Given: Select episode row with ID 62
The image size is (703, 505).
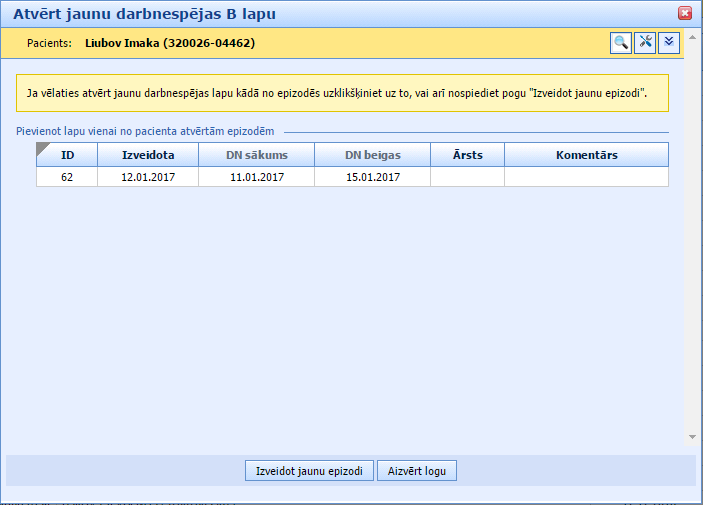Looking at the screenshot, I should tap(67, 177).
